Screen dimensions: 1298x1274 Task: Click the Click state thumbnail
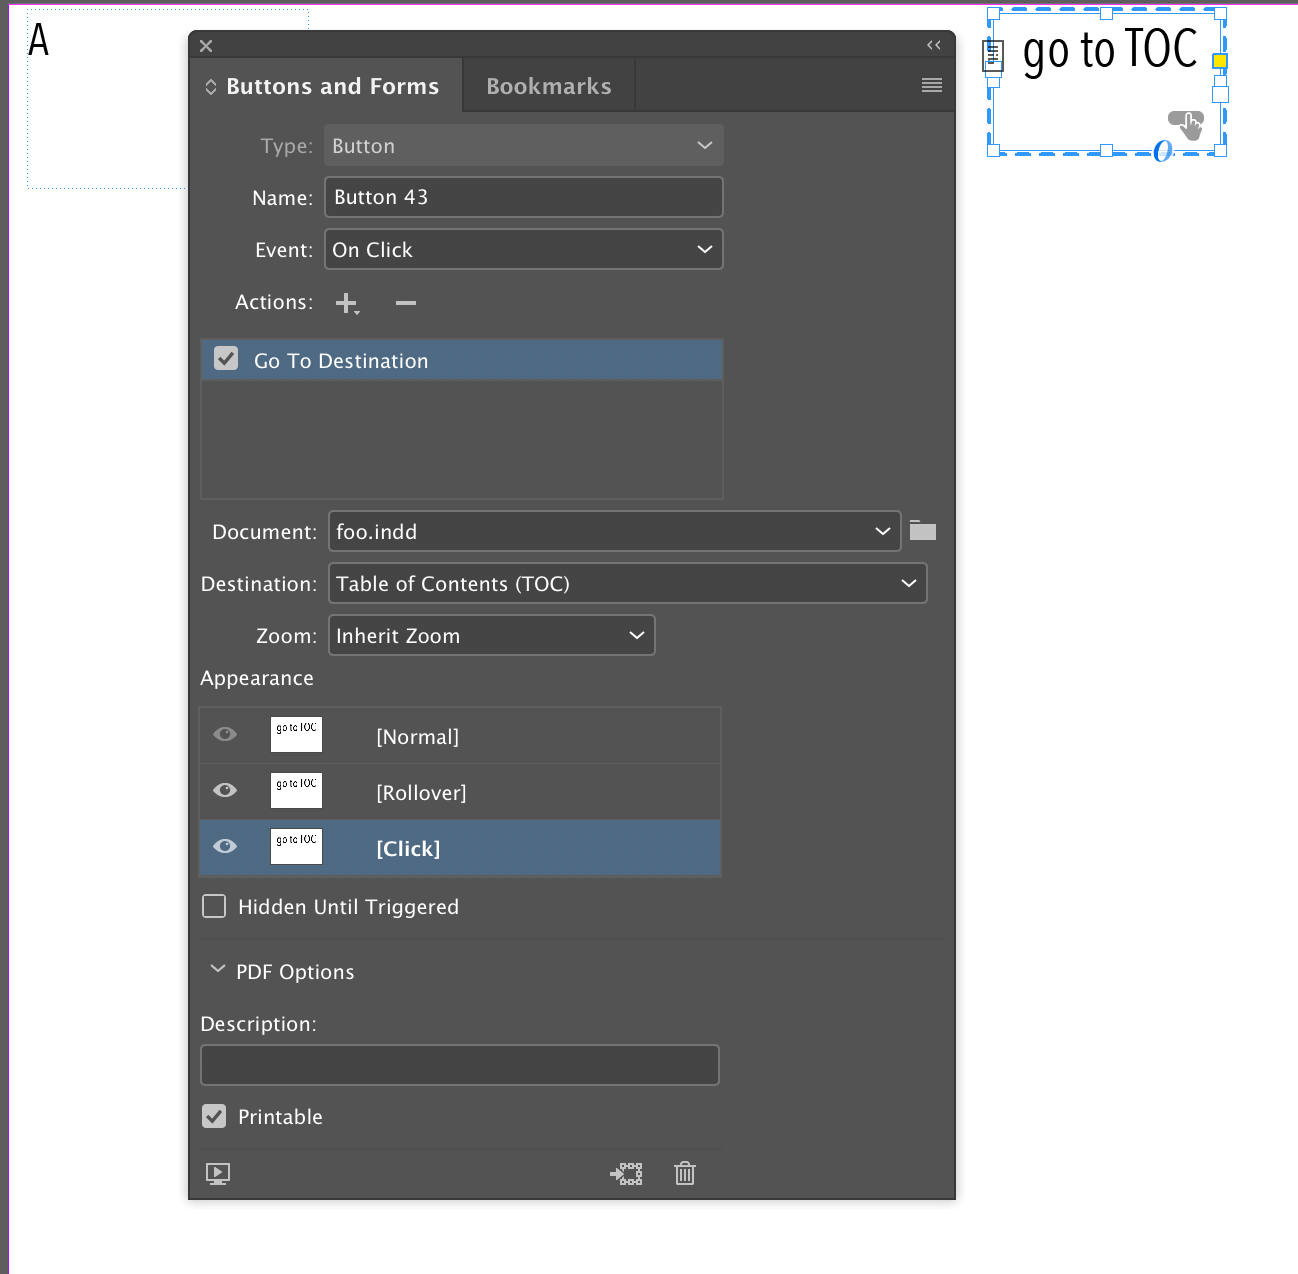coord(296,847)
